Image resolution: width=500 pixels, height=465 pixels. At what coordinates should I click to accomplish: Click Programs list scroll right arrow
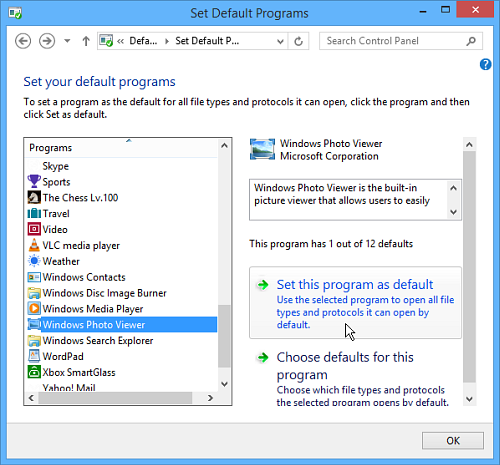(210, 398)
